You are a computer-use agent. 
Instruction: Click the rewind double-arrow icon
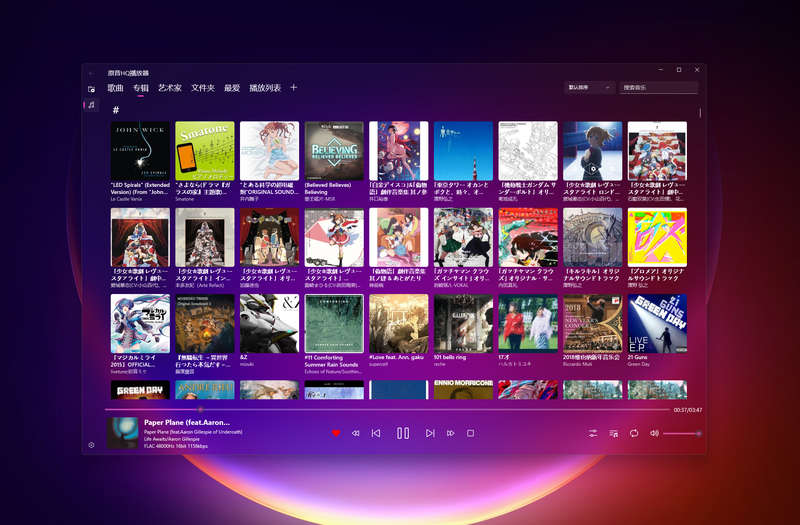356,433
